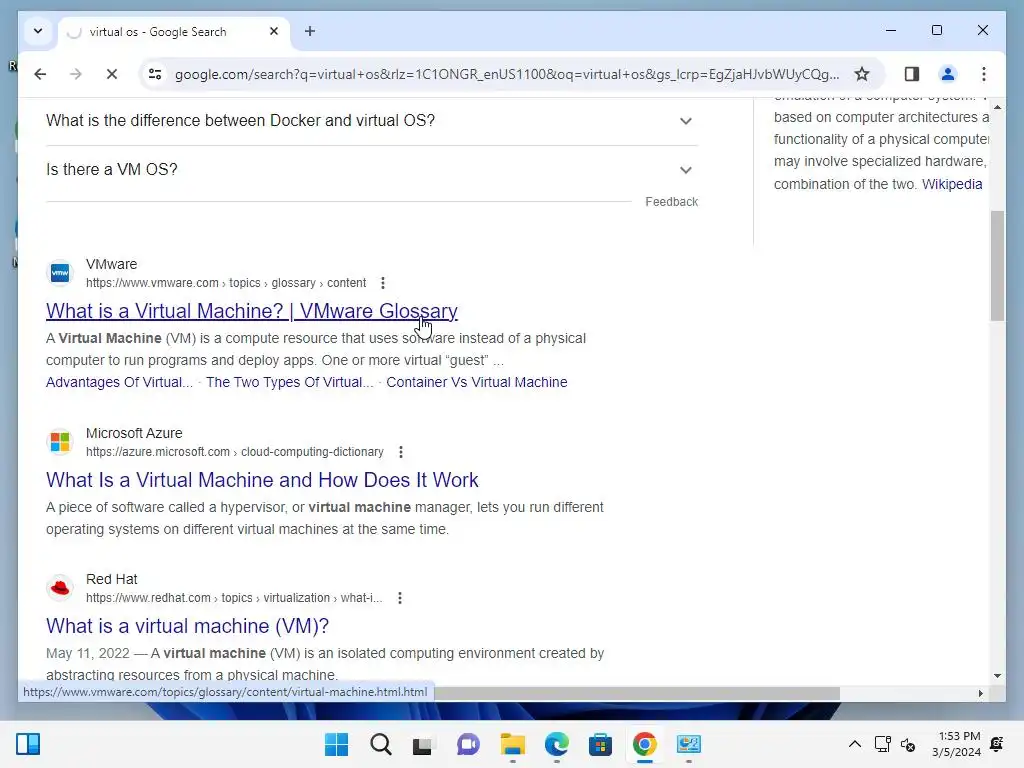Click the address bar URL

[507, 74]
